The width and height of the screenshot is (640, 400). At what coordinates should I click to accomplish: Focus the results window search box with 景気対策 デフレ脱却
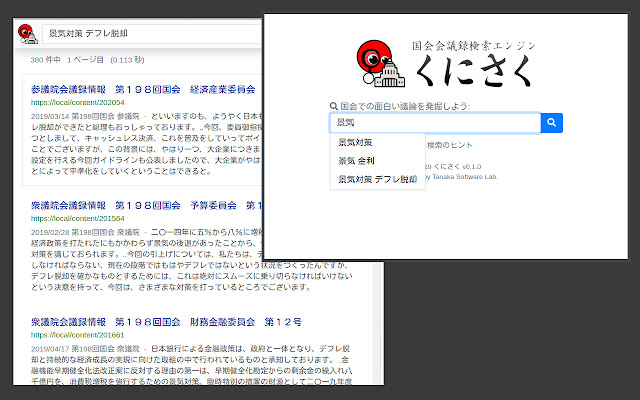click(x=153, y=34)
